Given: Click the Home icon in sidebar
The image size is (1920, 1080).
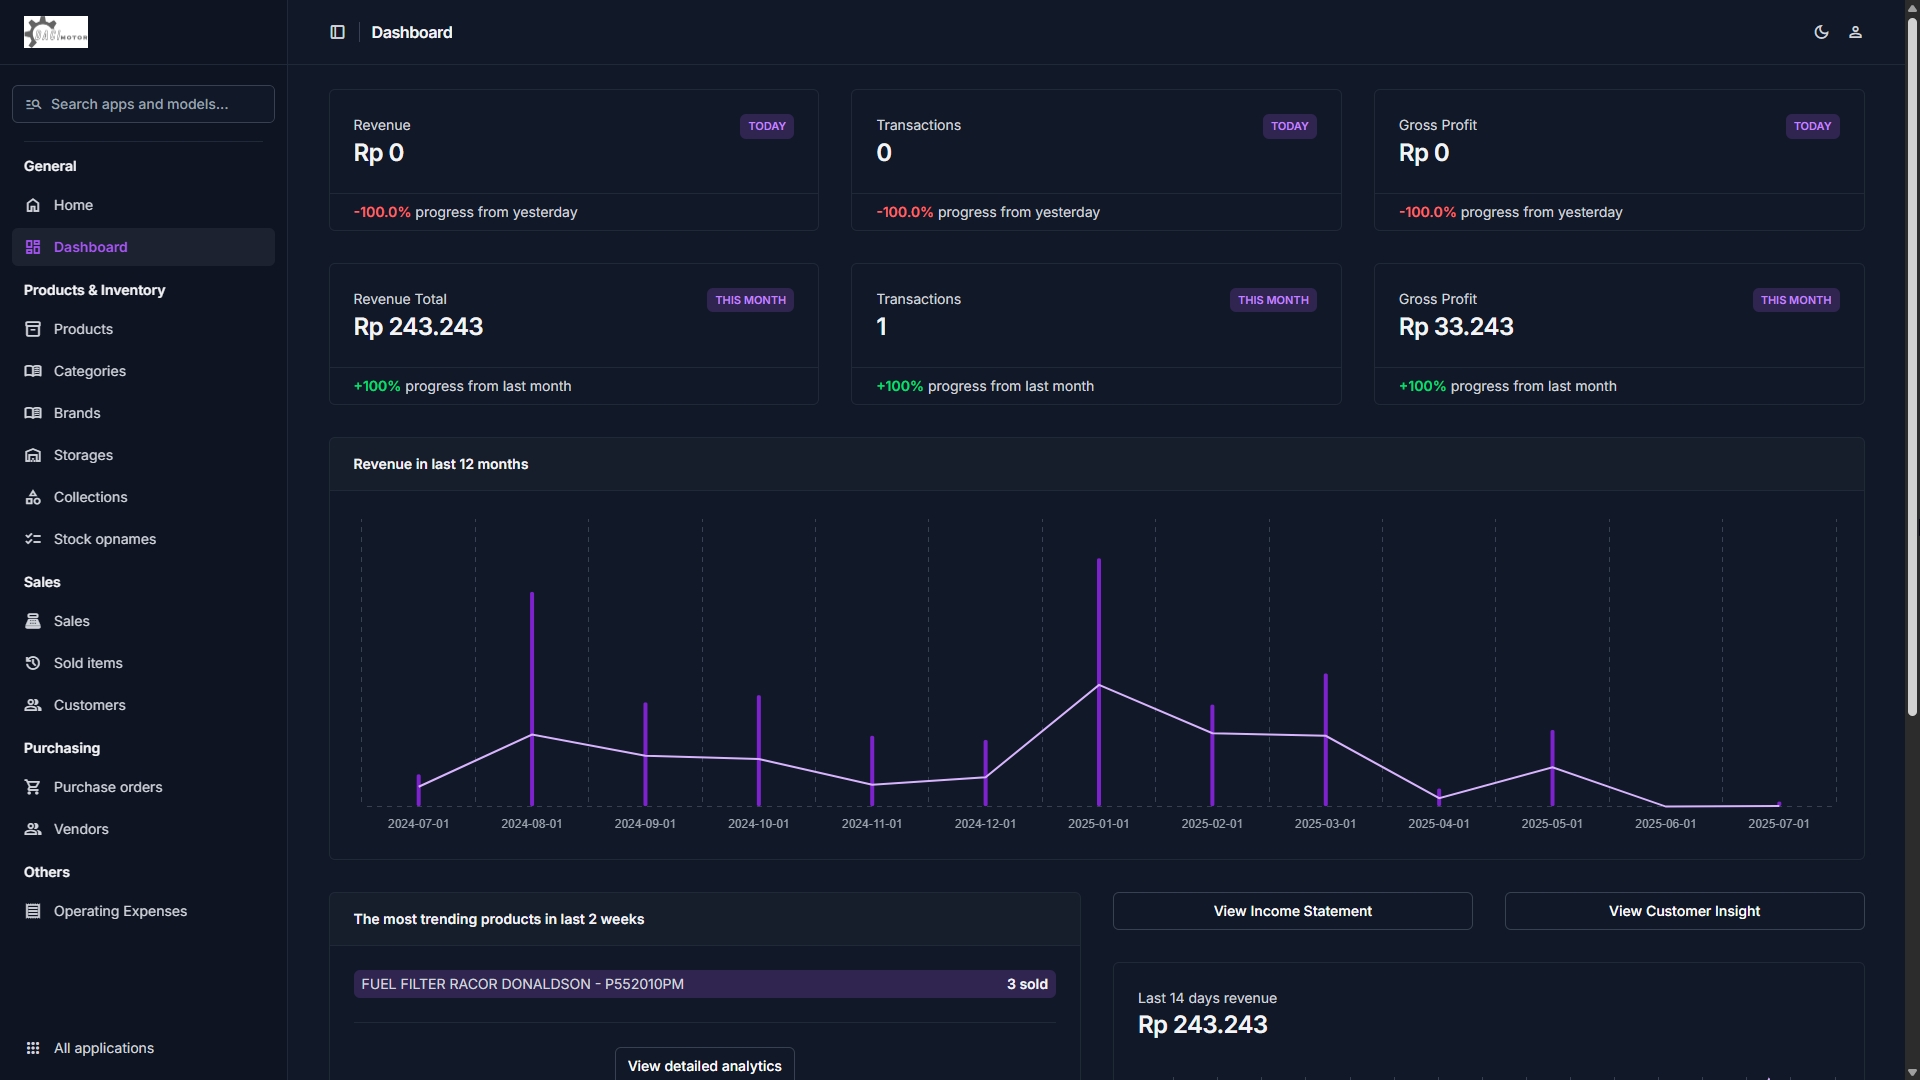Looking at the screenshot, I should (x=33, y=205).
